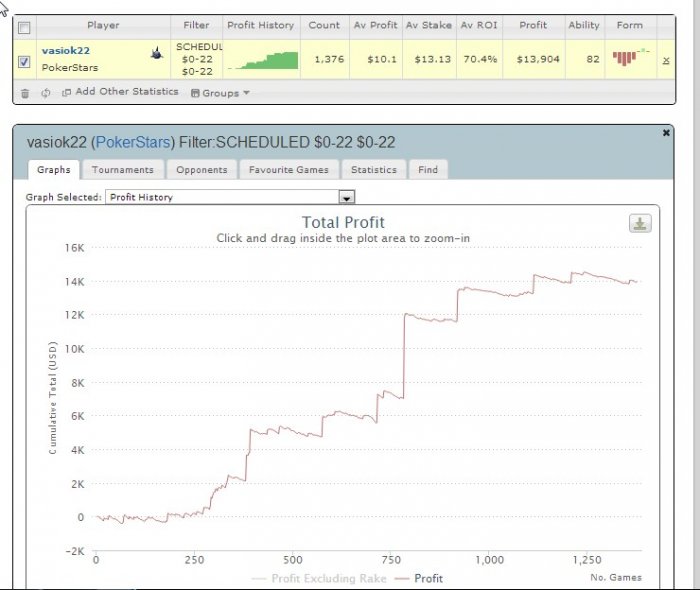Sort by the Filter column header

196,25
